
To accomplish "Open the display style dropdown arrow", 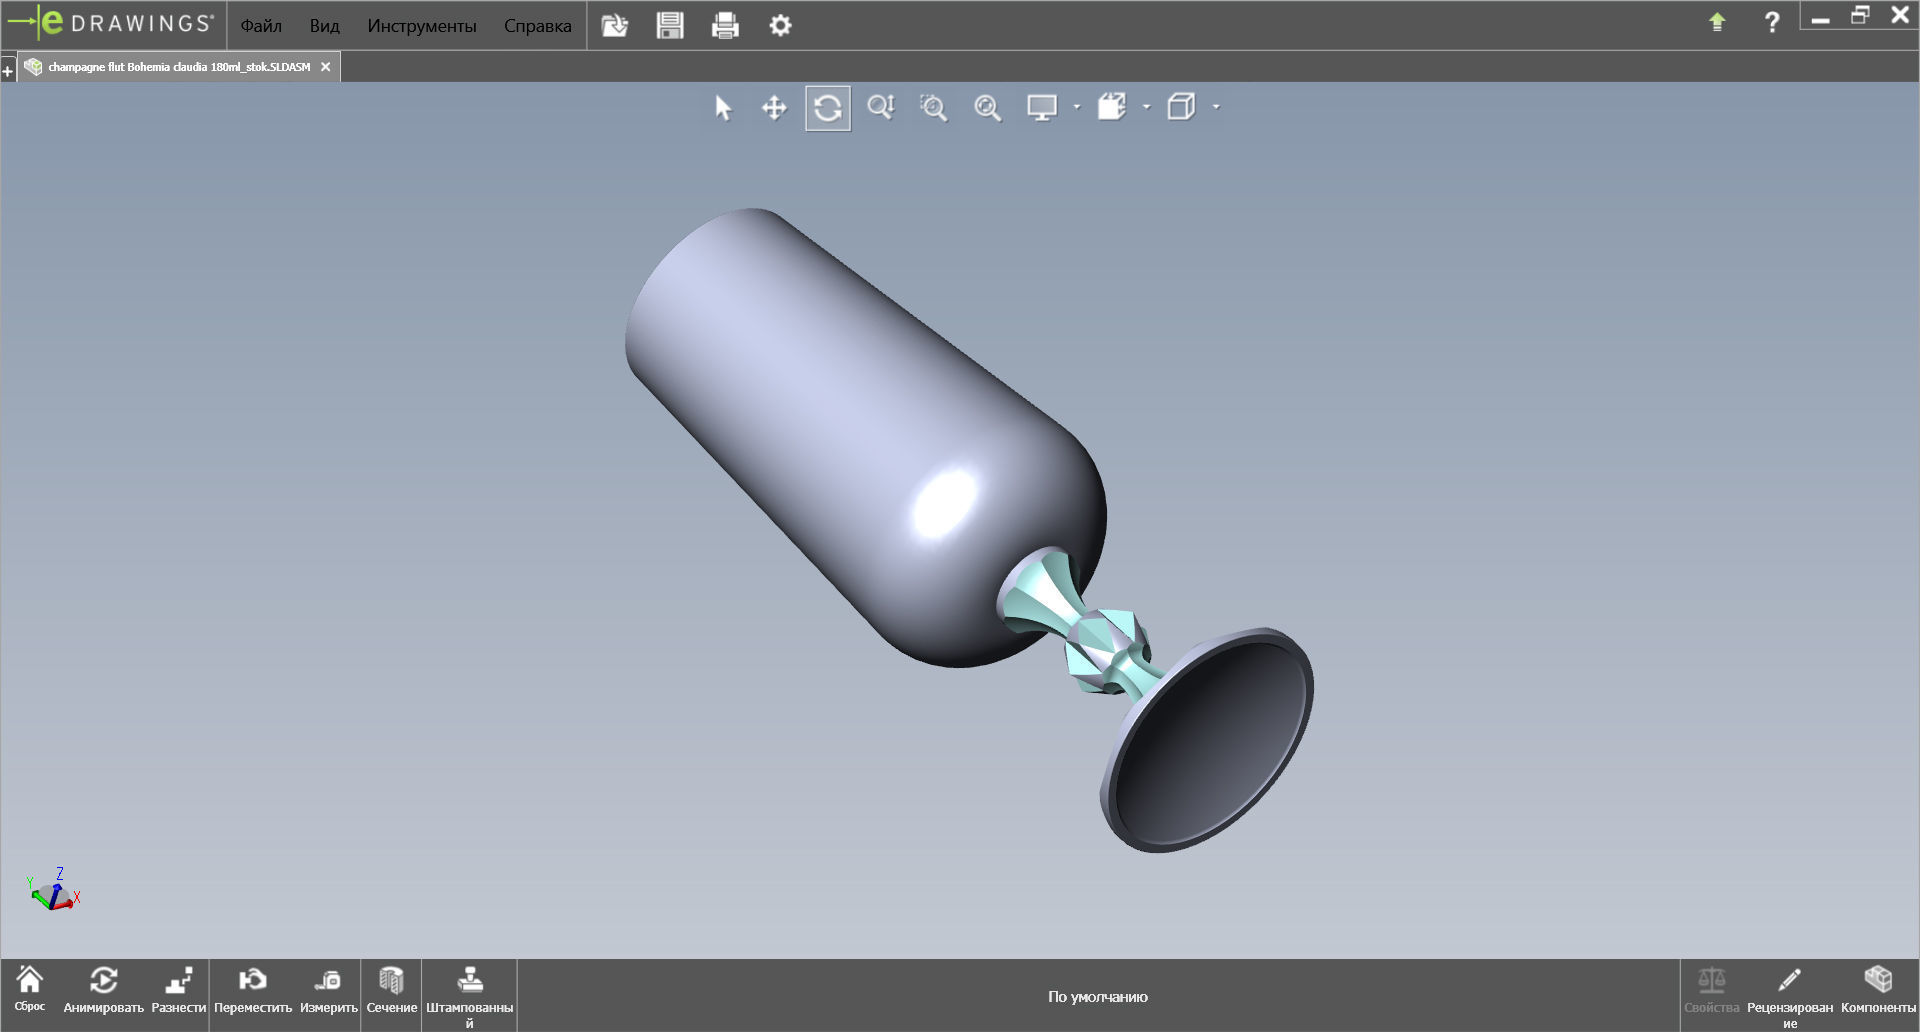I will coord(1076,108).
